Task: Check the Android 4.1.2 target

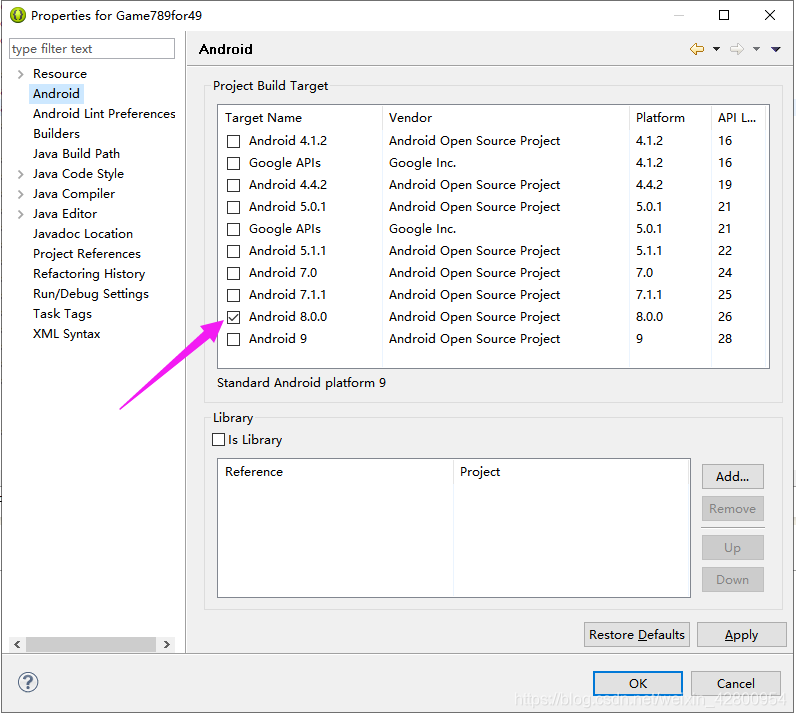Action: click(234, 141)
